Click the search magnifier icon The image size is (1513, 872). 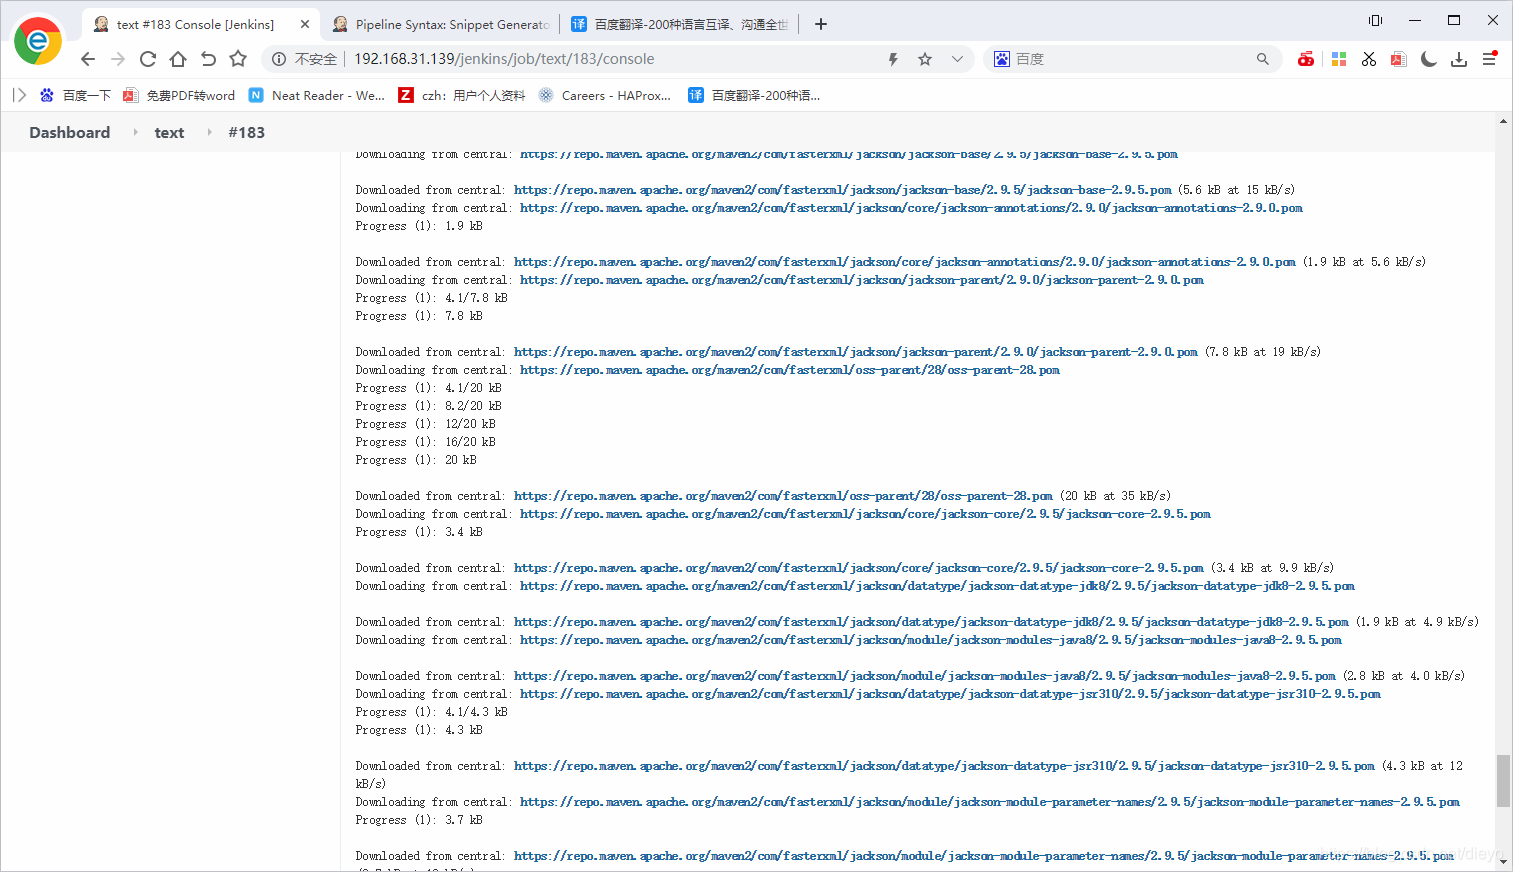(1263, 59)
